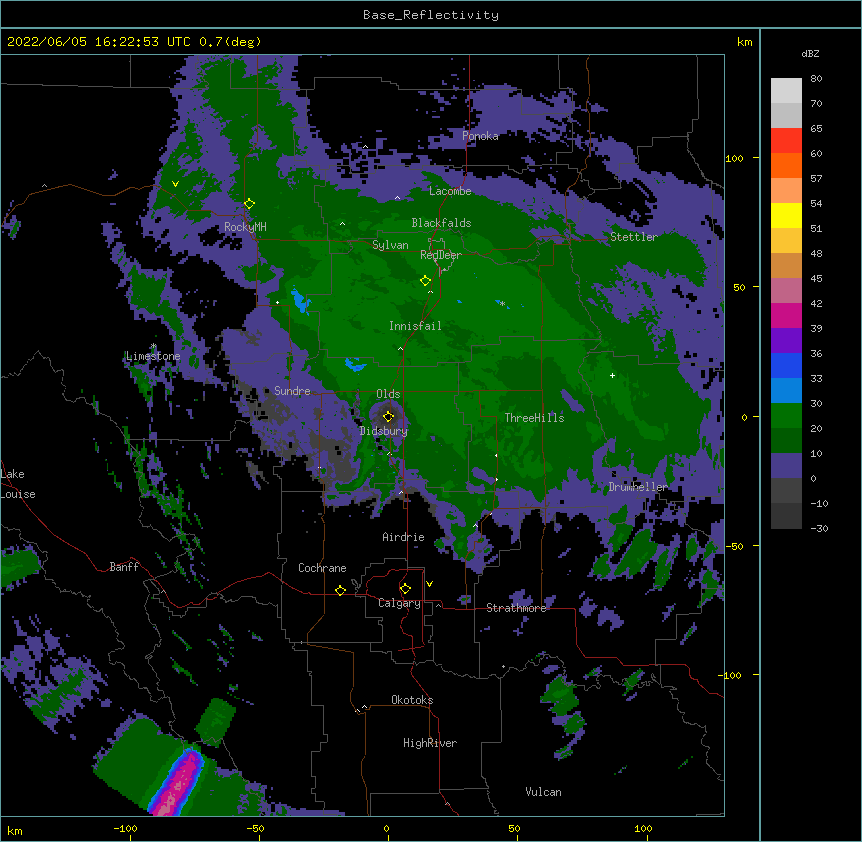Click the Limestone label on the map
The height and width of the screenshot is (842, 862).
click(153, 356)
